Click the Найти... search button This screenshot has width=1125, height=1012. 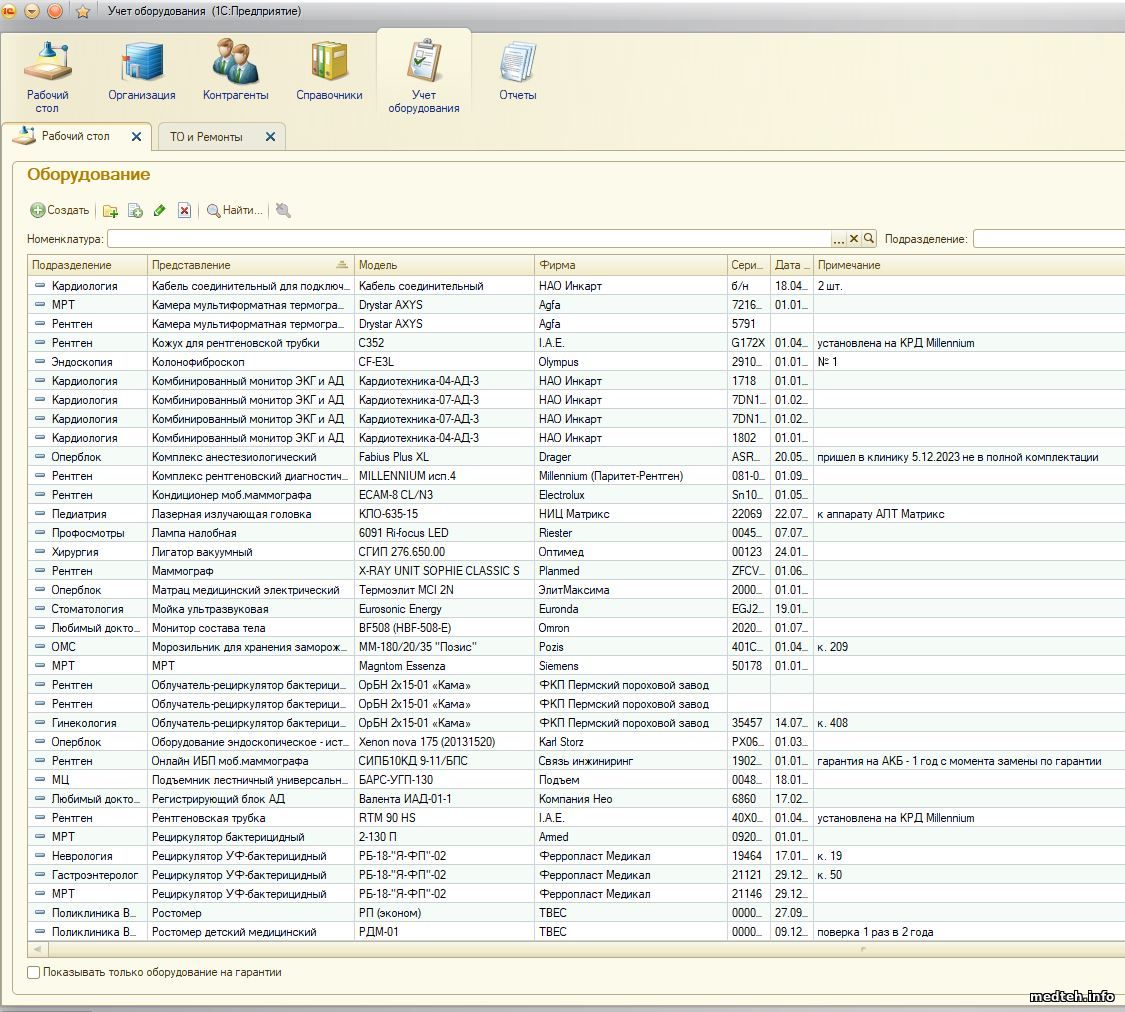coord(235,211)
